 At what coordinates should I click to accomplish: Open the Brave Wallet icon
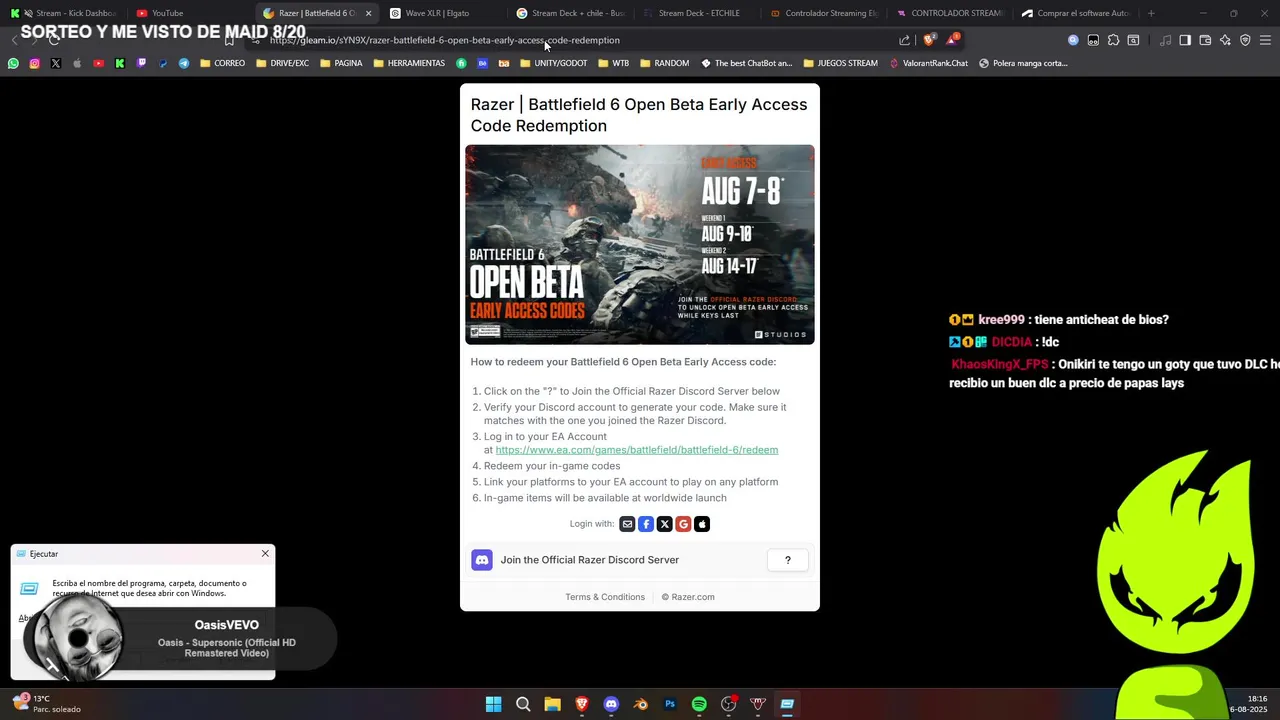pos(1205,40)
